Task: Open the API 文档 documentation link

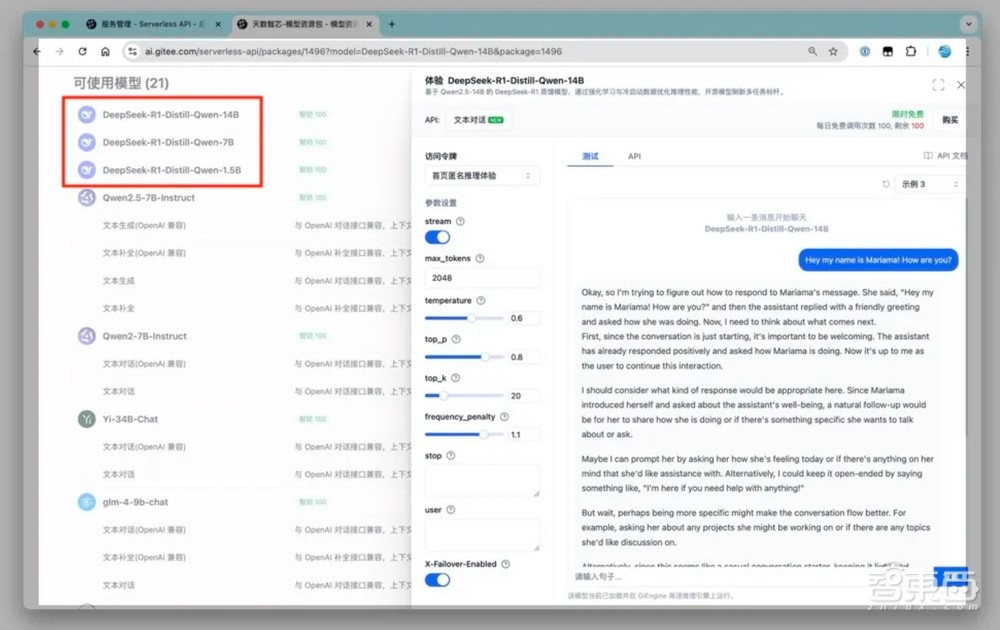Action: click(x=945, y=156)
